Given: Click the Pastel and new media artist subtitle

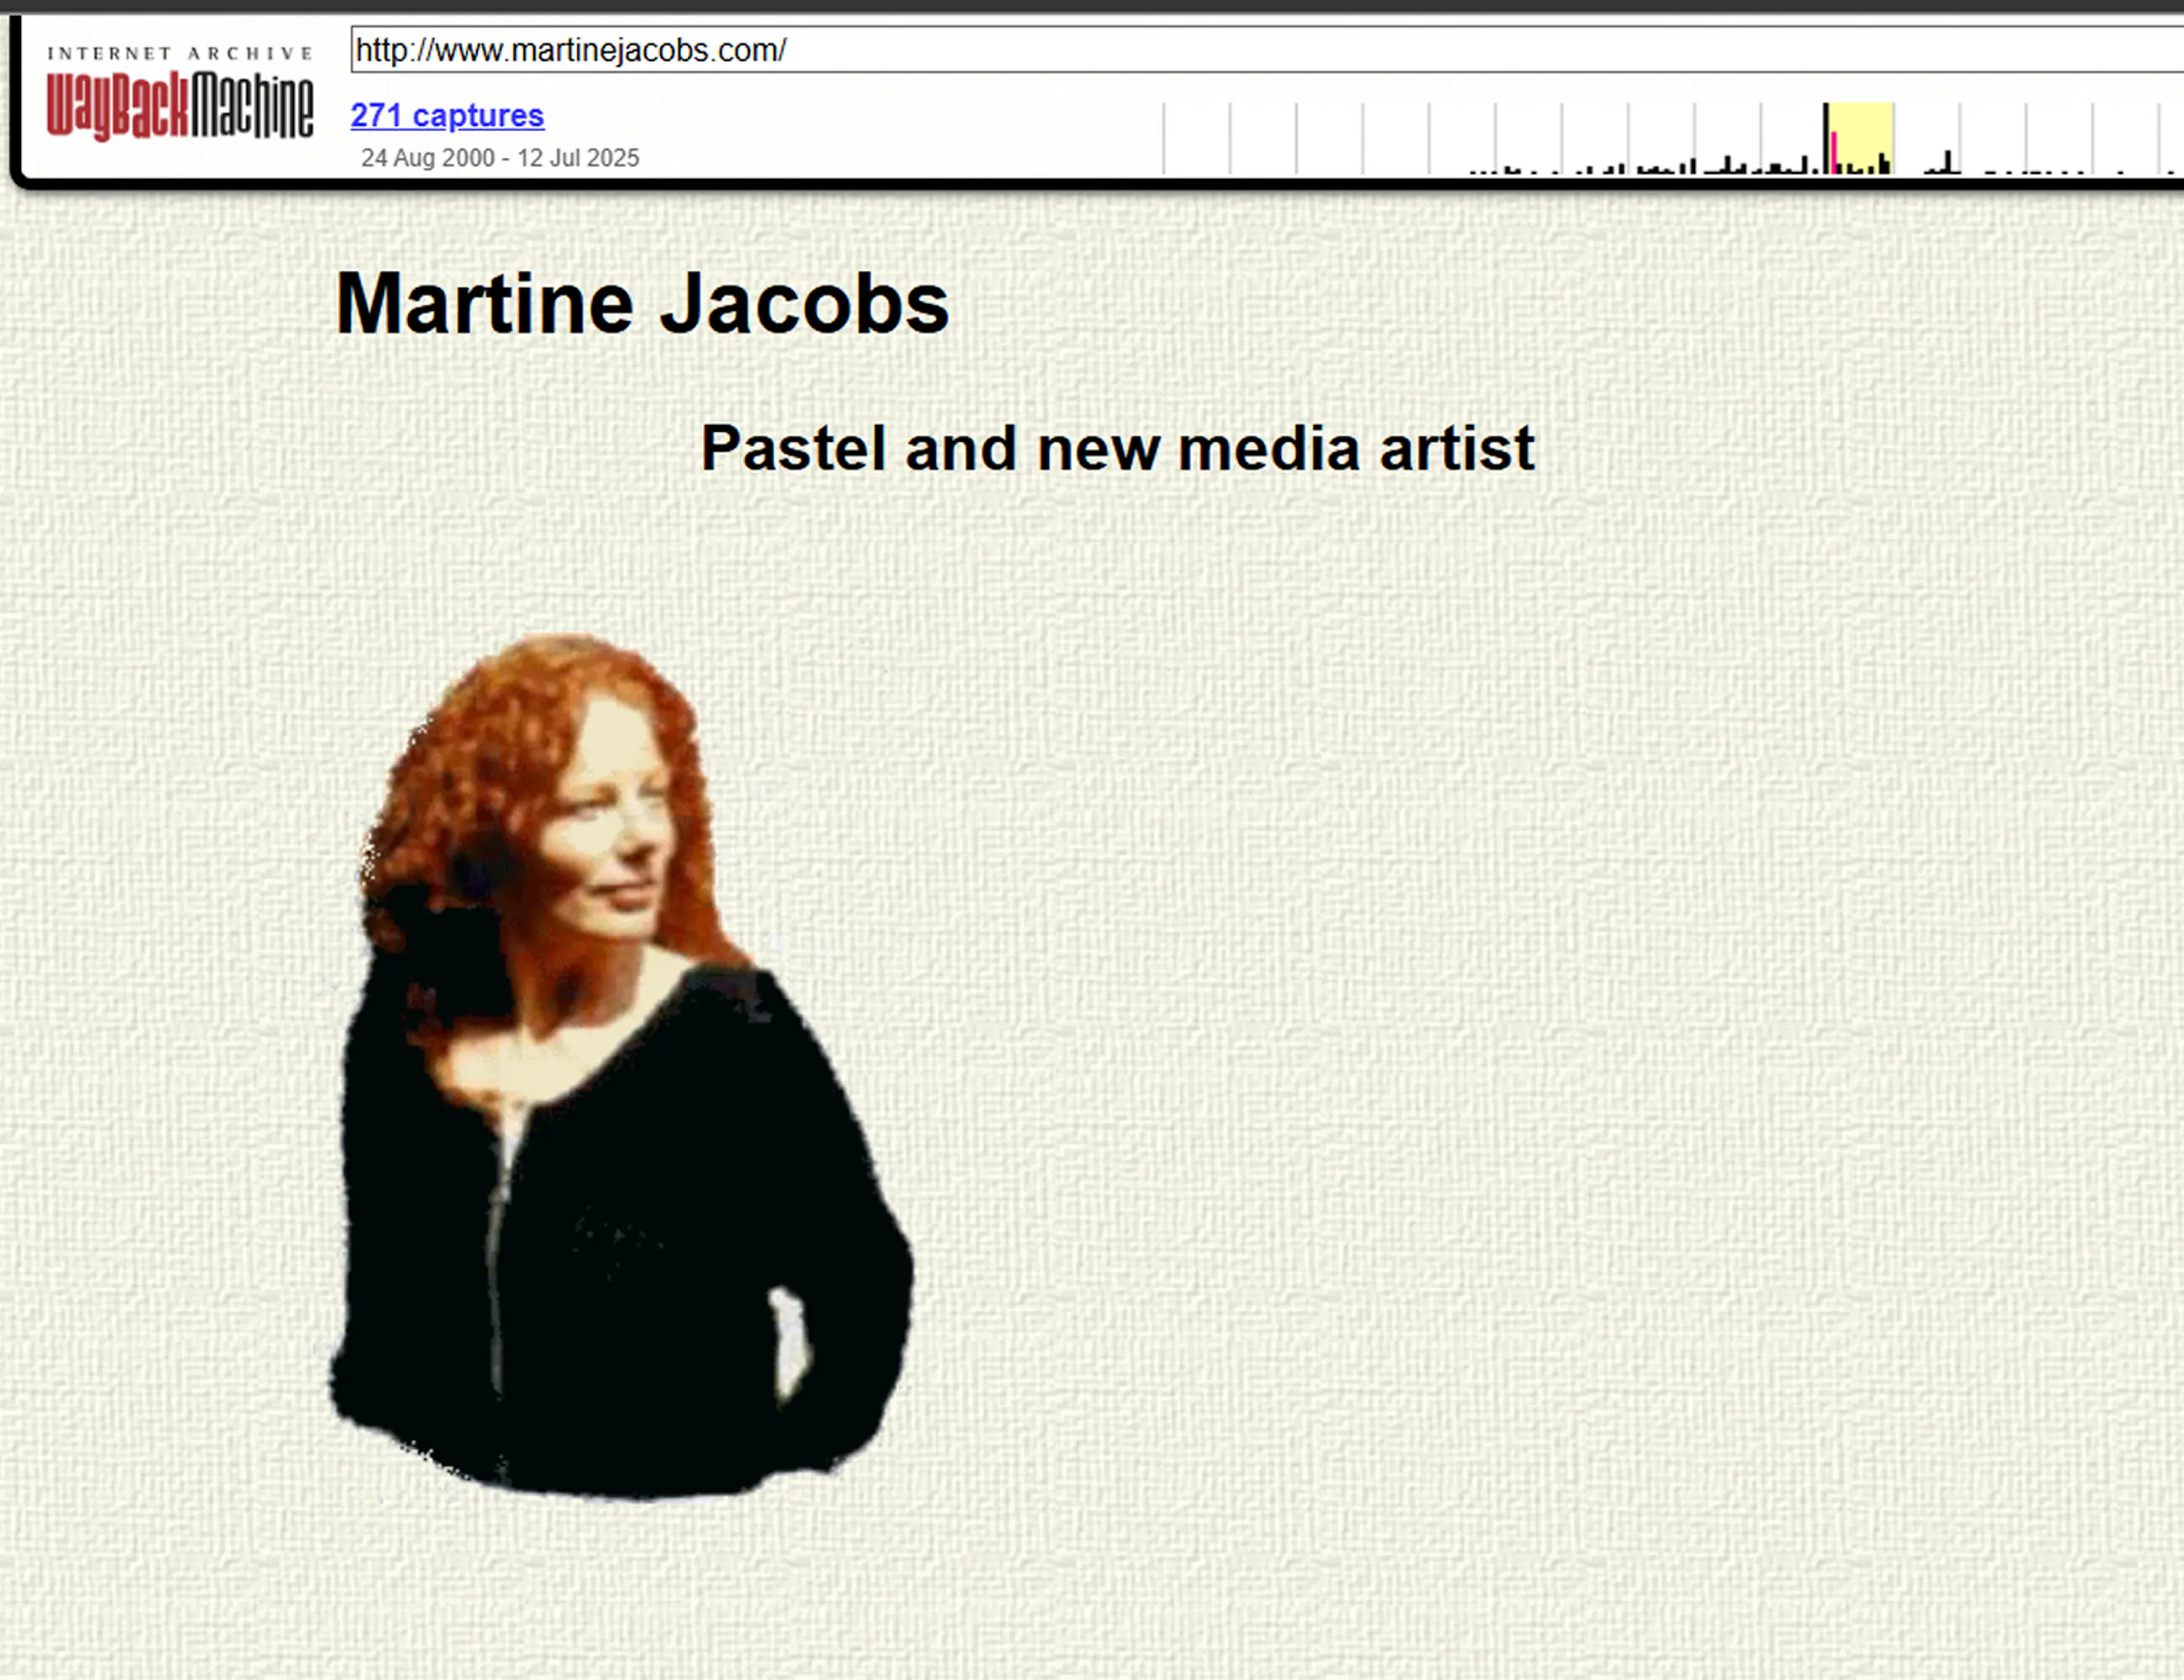Looking at the screenshot, I should tap(1117, 448).
